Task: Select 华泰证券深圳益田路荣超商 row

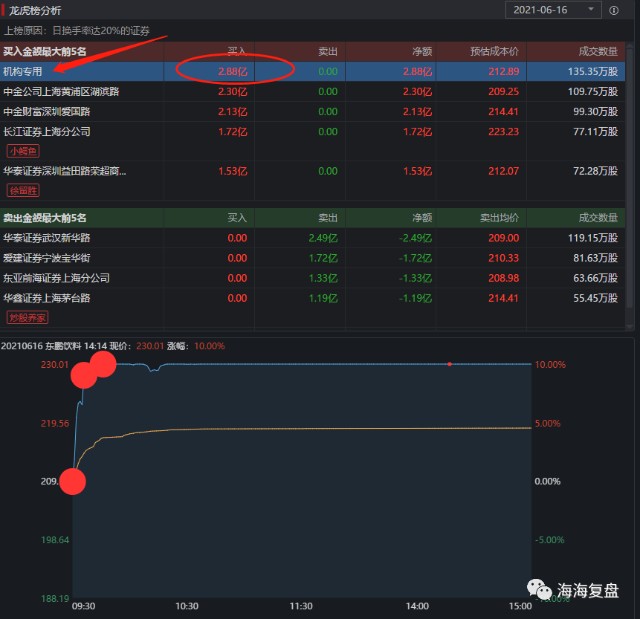Action: pos(312,171)
